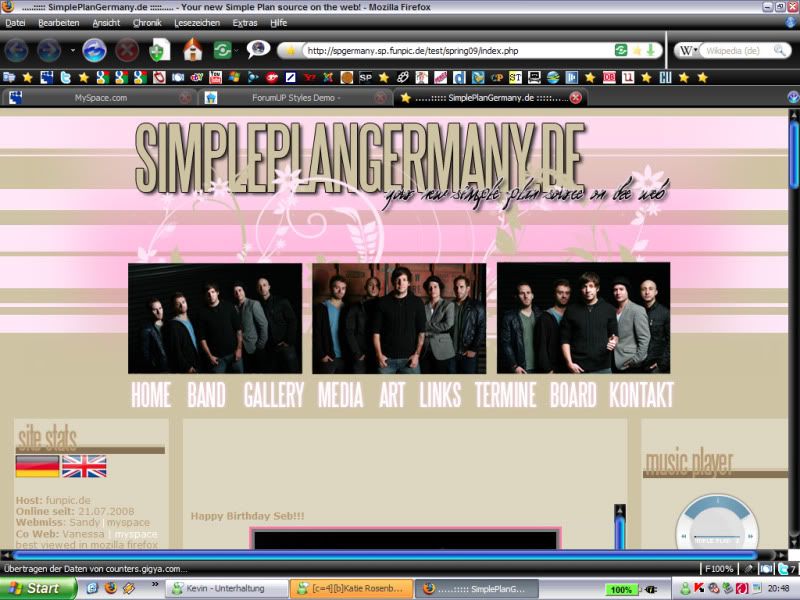
Task: Click the green shield security icon
Action: click(159, 51)
